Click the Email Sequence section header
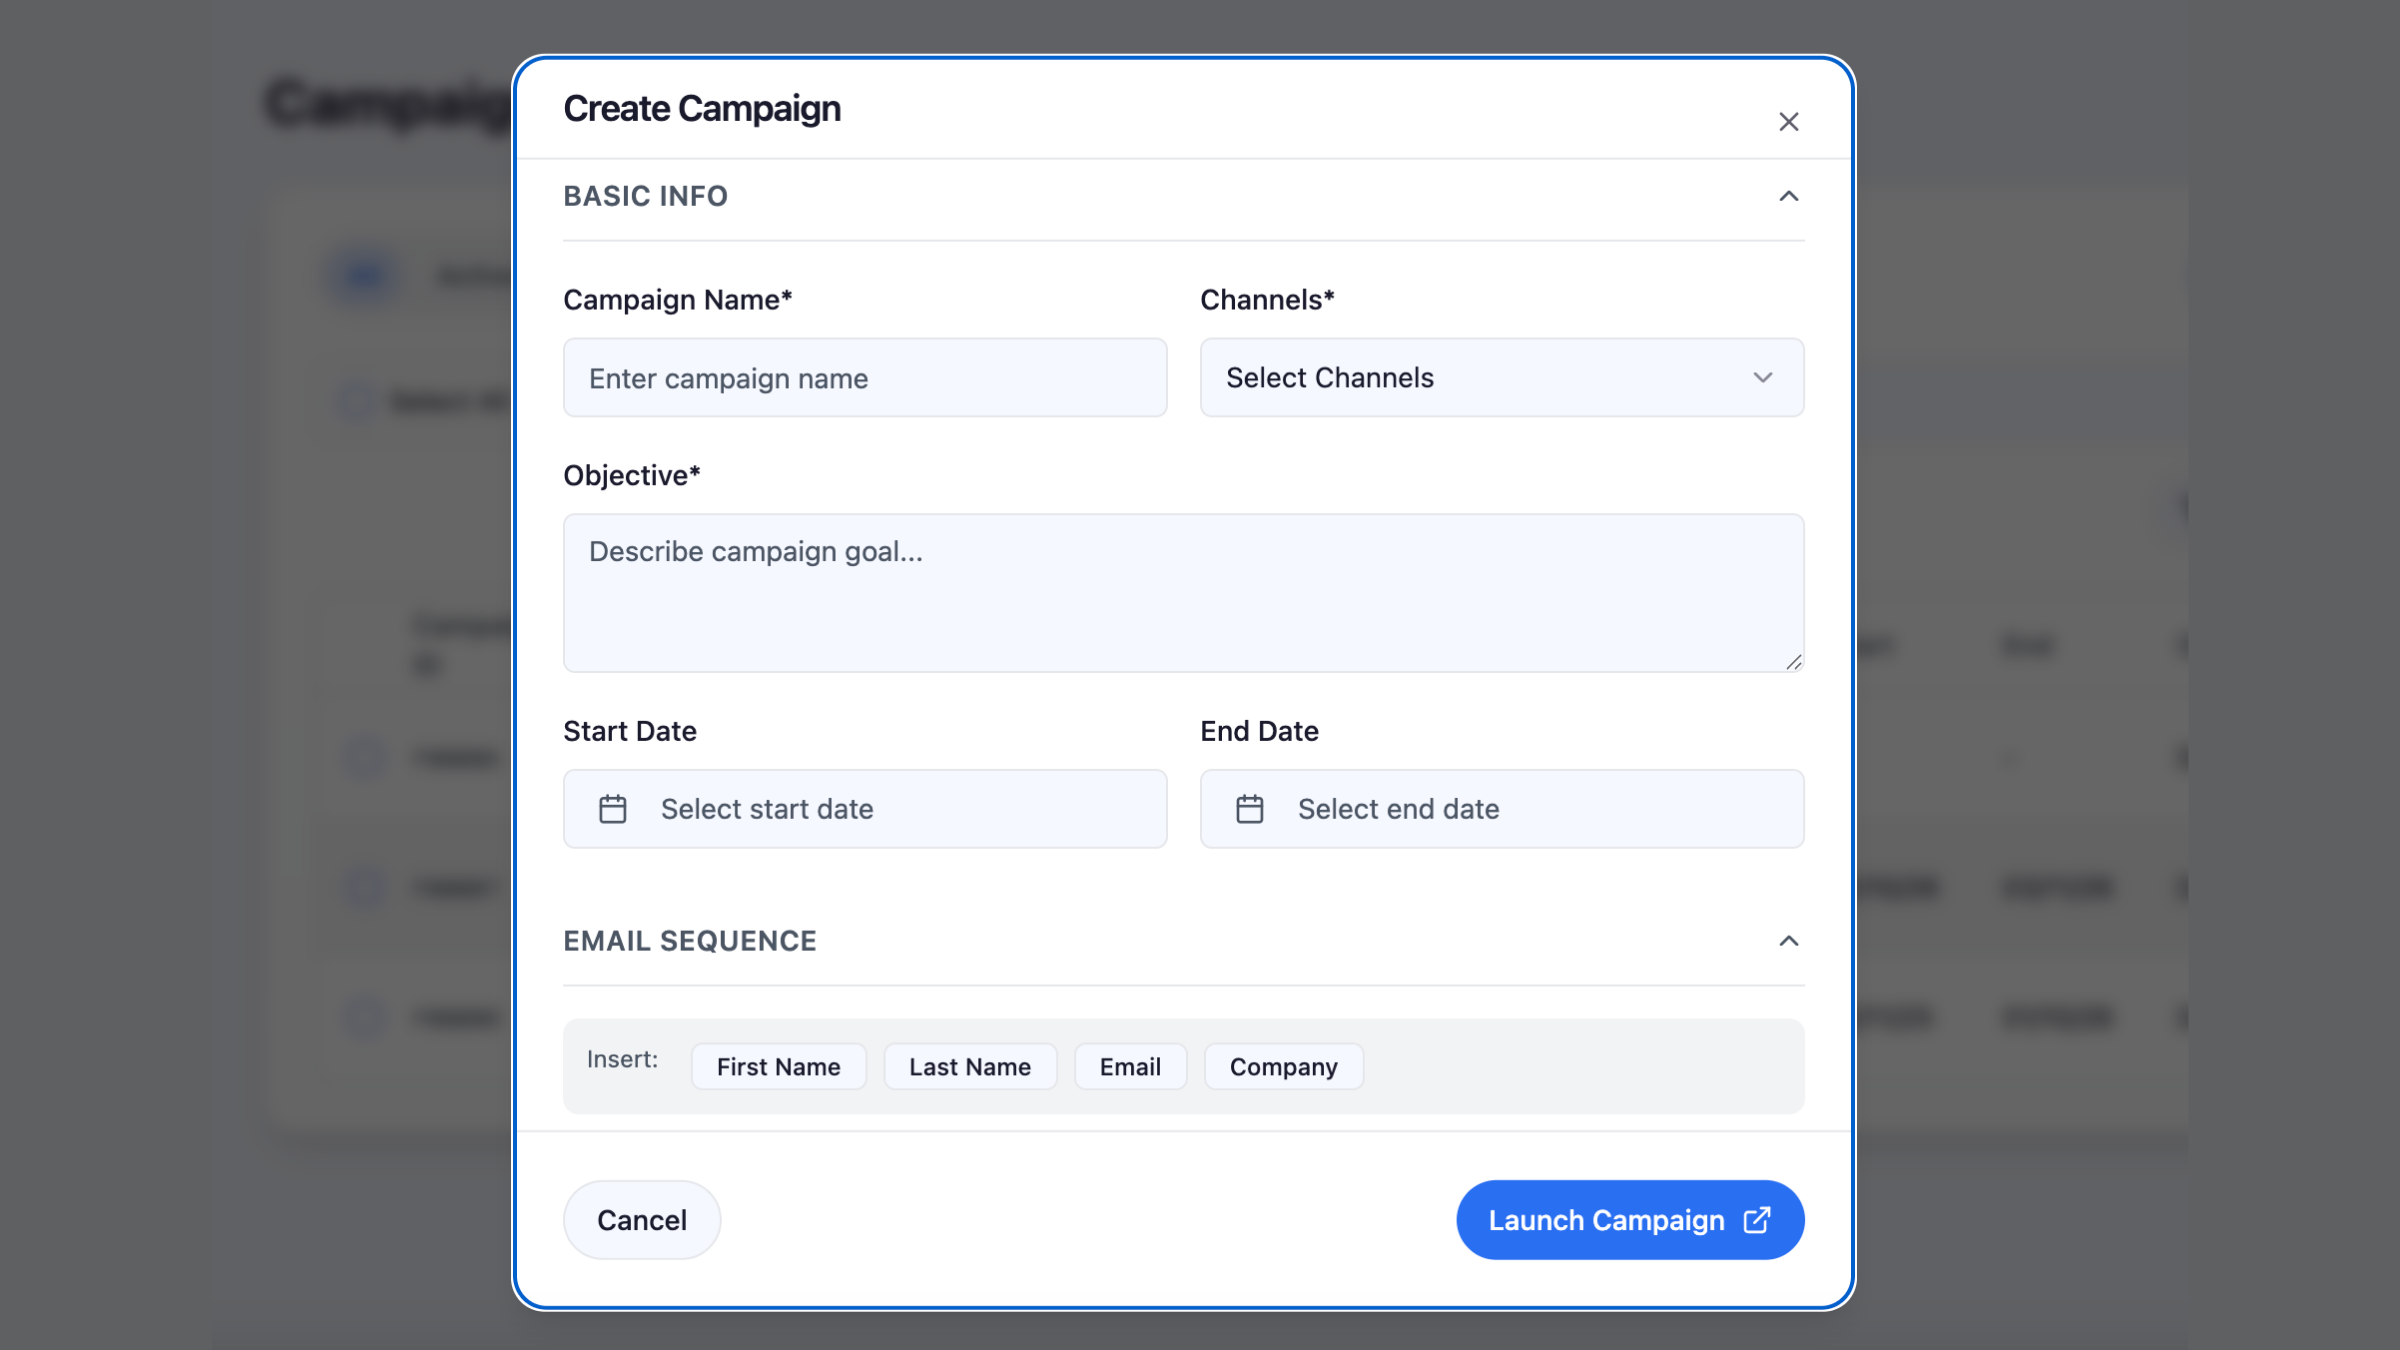Viewport: 2400px width, 1350px height. click(x=690, y=941)
